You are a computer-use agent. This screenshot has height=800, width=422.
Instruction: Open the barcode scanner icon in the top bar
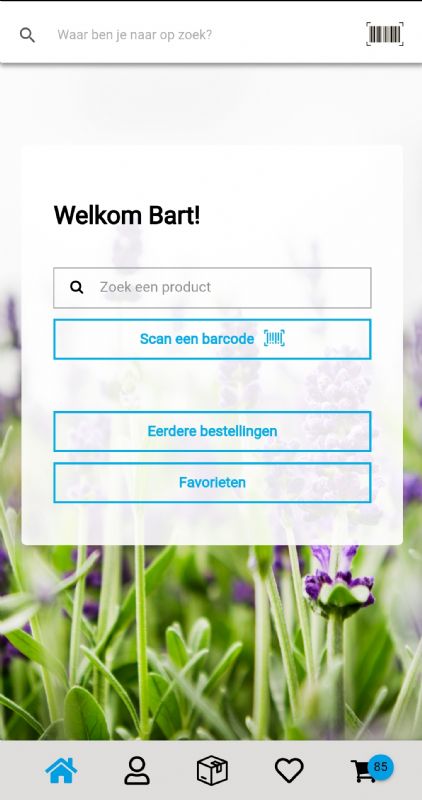385,34
